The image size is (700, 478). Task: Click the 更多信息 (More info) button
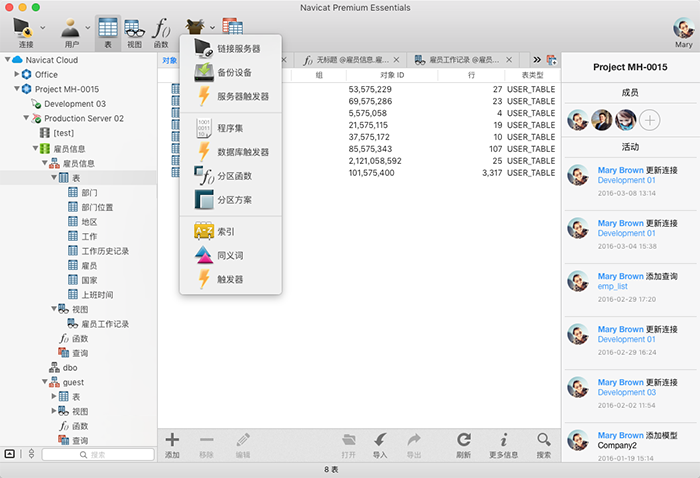pos(504,445)
